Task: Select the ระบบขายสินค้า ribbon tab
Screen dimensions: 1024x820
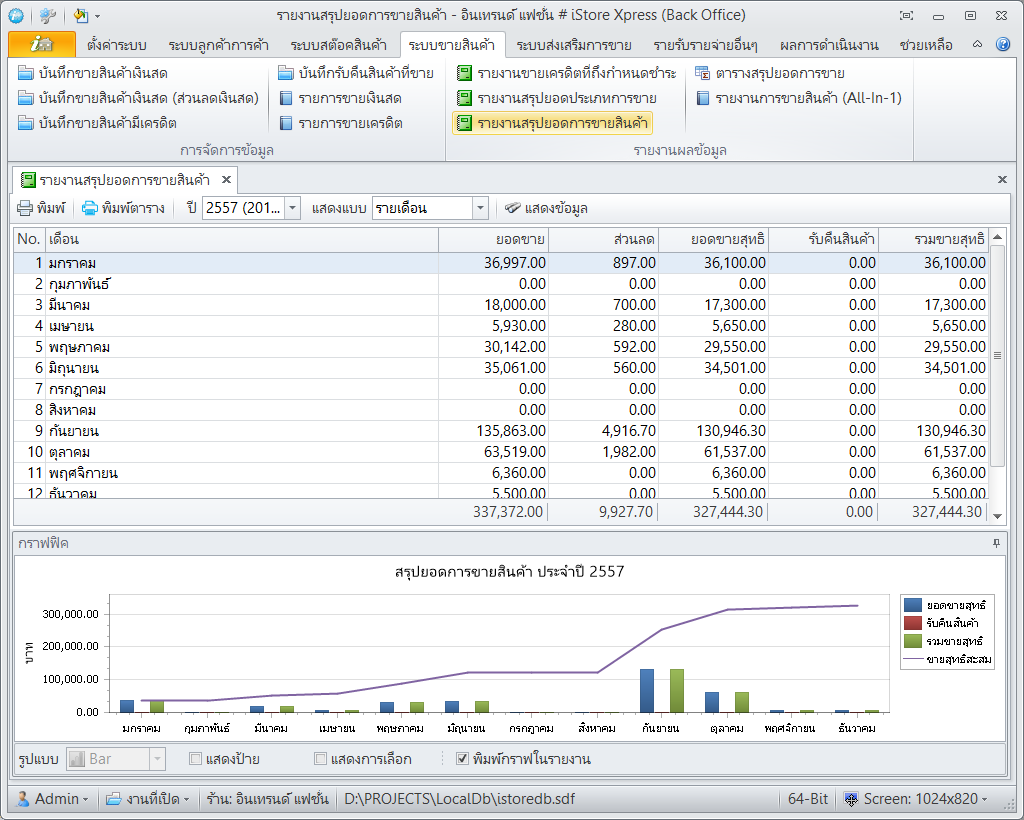Action: [452, 45]
